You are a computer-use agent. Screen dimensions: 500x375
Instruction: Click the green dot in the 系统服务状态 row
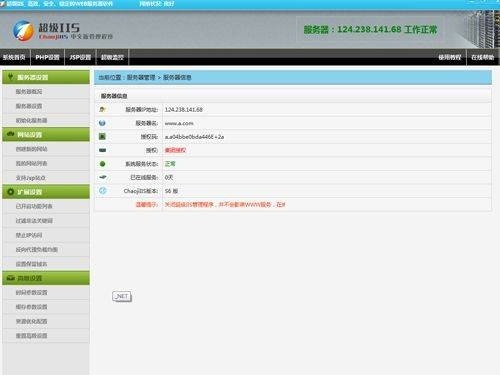tap(102, 164)
